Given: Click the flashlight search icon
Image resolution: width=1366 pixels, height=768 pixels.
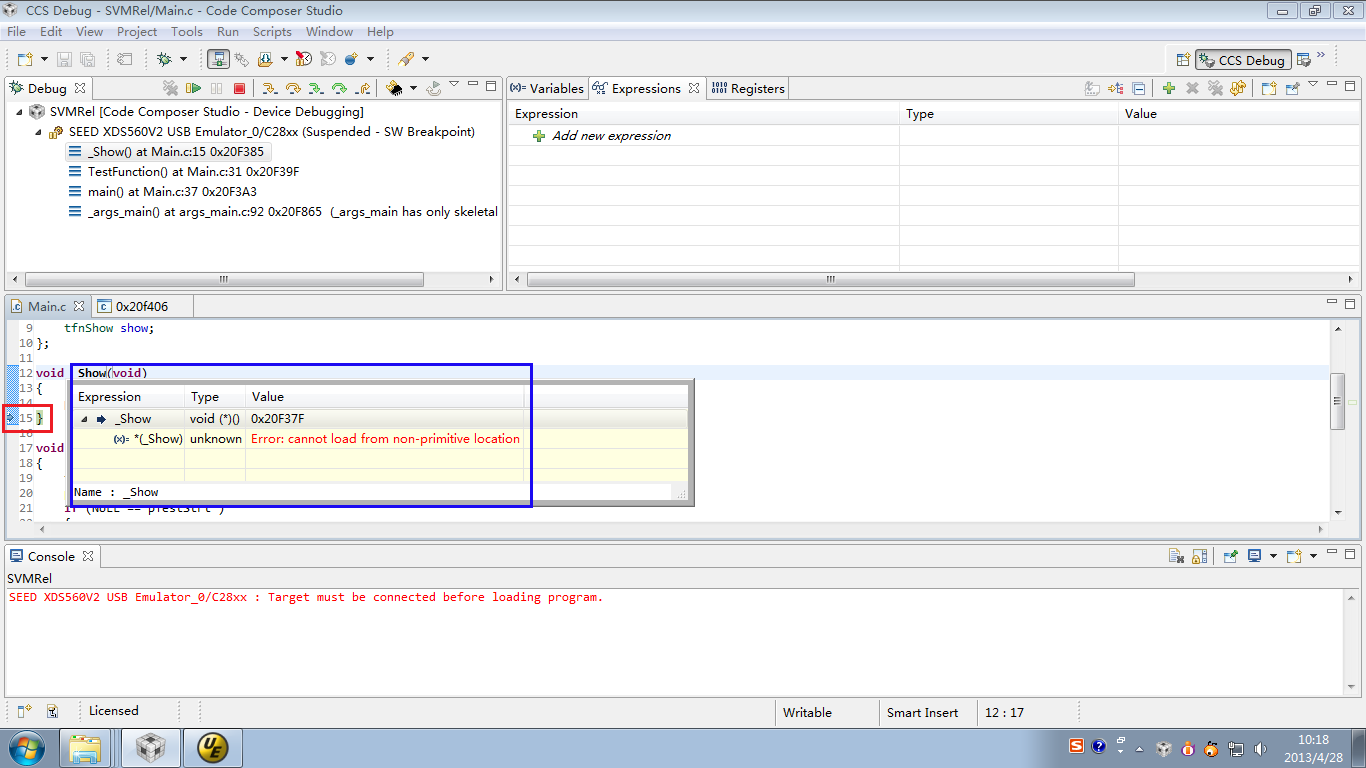Looking at the screenshot, I should coord(405,59).
